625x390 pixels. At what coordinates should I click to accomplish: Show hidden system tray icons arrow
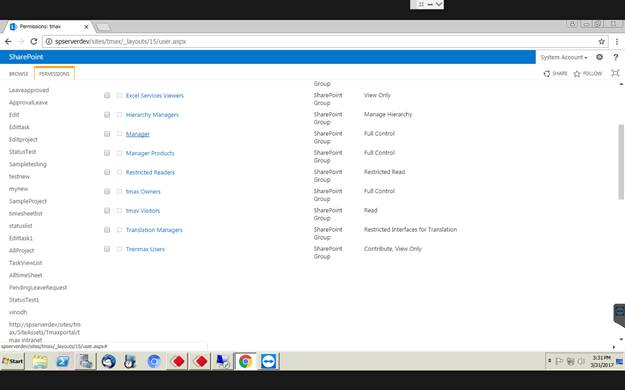(x=550, y=361)
